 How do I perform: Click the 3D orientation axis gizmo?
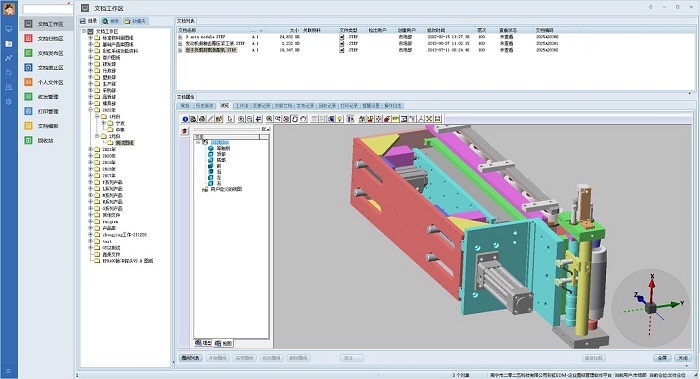click(x=651, y=307)
